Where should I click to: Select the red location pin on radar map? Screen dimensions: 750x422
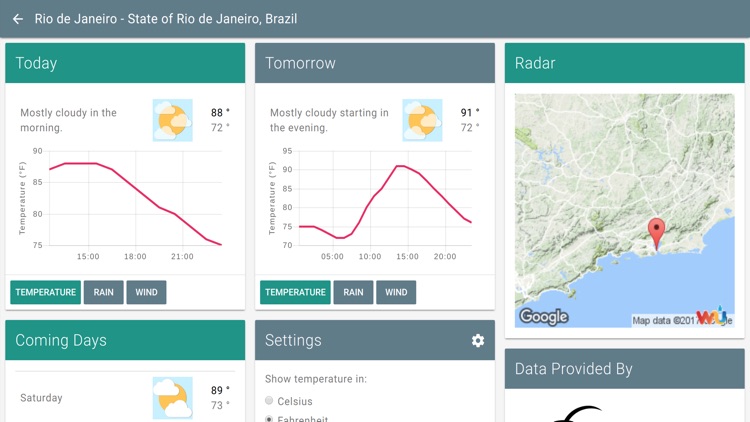(x=656, y=234)
